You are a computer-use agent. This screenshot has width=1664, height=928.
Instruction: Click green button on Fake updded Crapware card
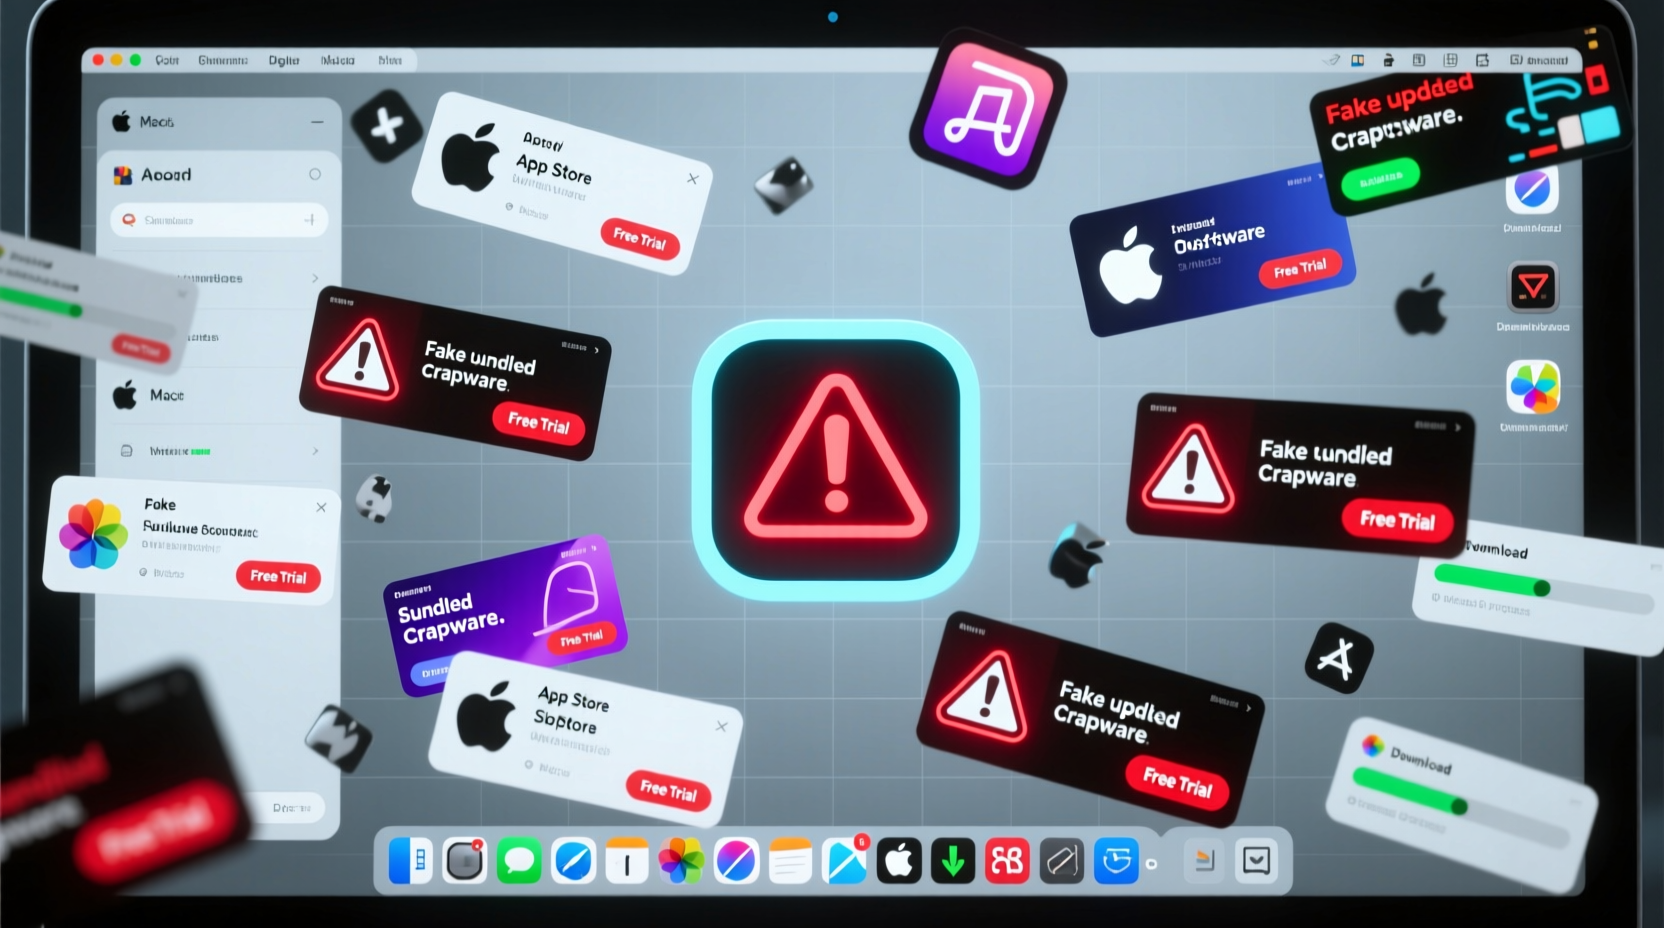1381,178
